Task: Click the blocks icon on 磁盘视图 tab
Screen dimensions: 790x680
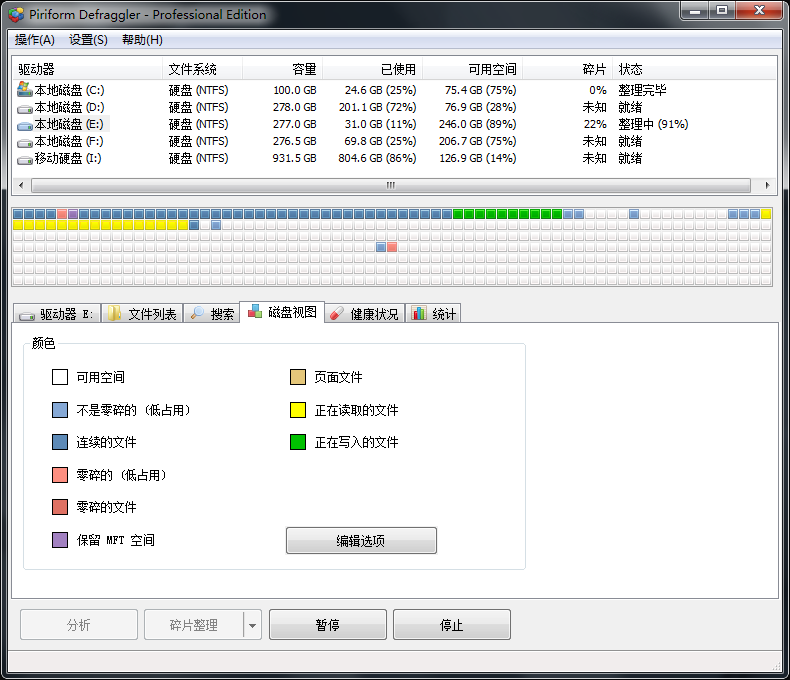Action: [255, 311]
